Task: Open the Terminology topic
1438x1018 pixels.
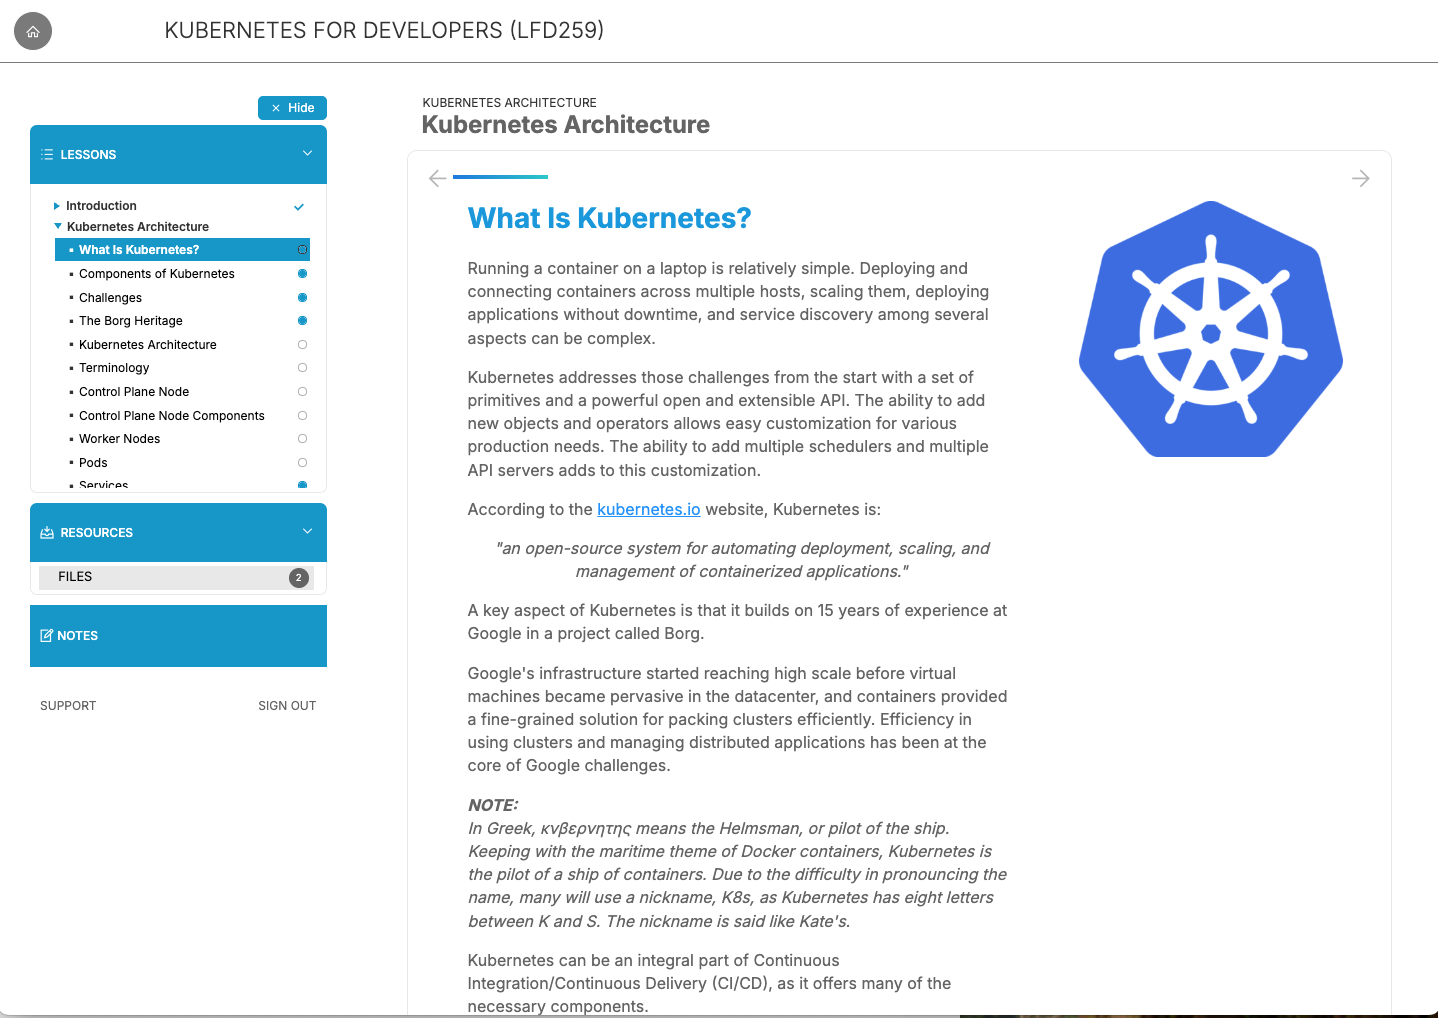Action: (114, 368)
